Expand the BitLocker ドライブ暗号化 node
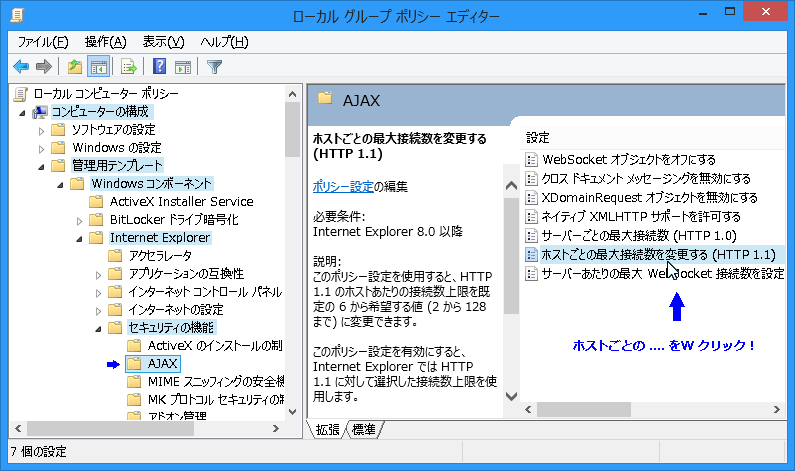 79,221
